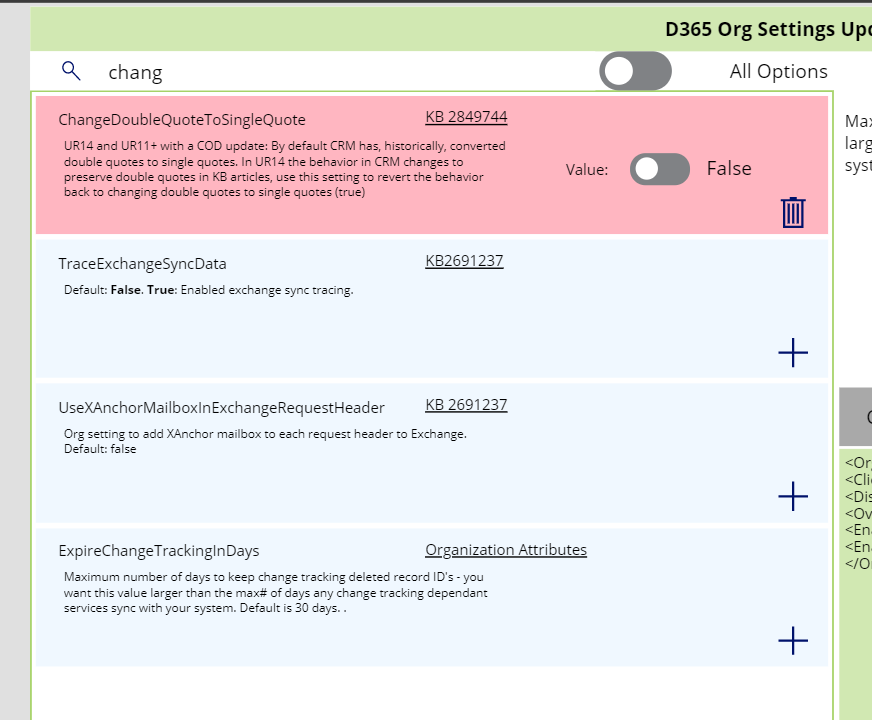The width and height of the screenshot is (872, 720).
Task: Click the 'Value:' label
Action: pyautogui.click(x=587, y=170)
